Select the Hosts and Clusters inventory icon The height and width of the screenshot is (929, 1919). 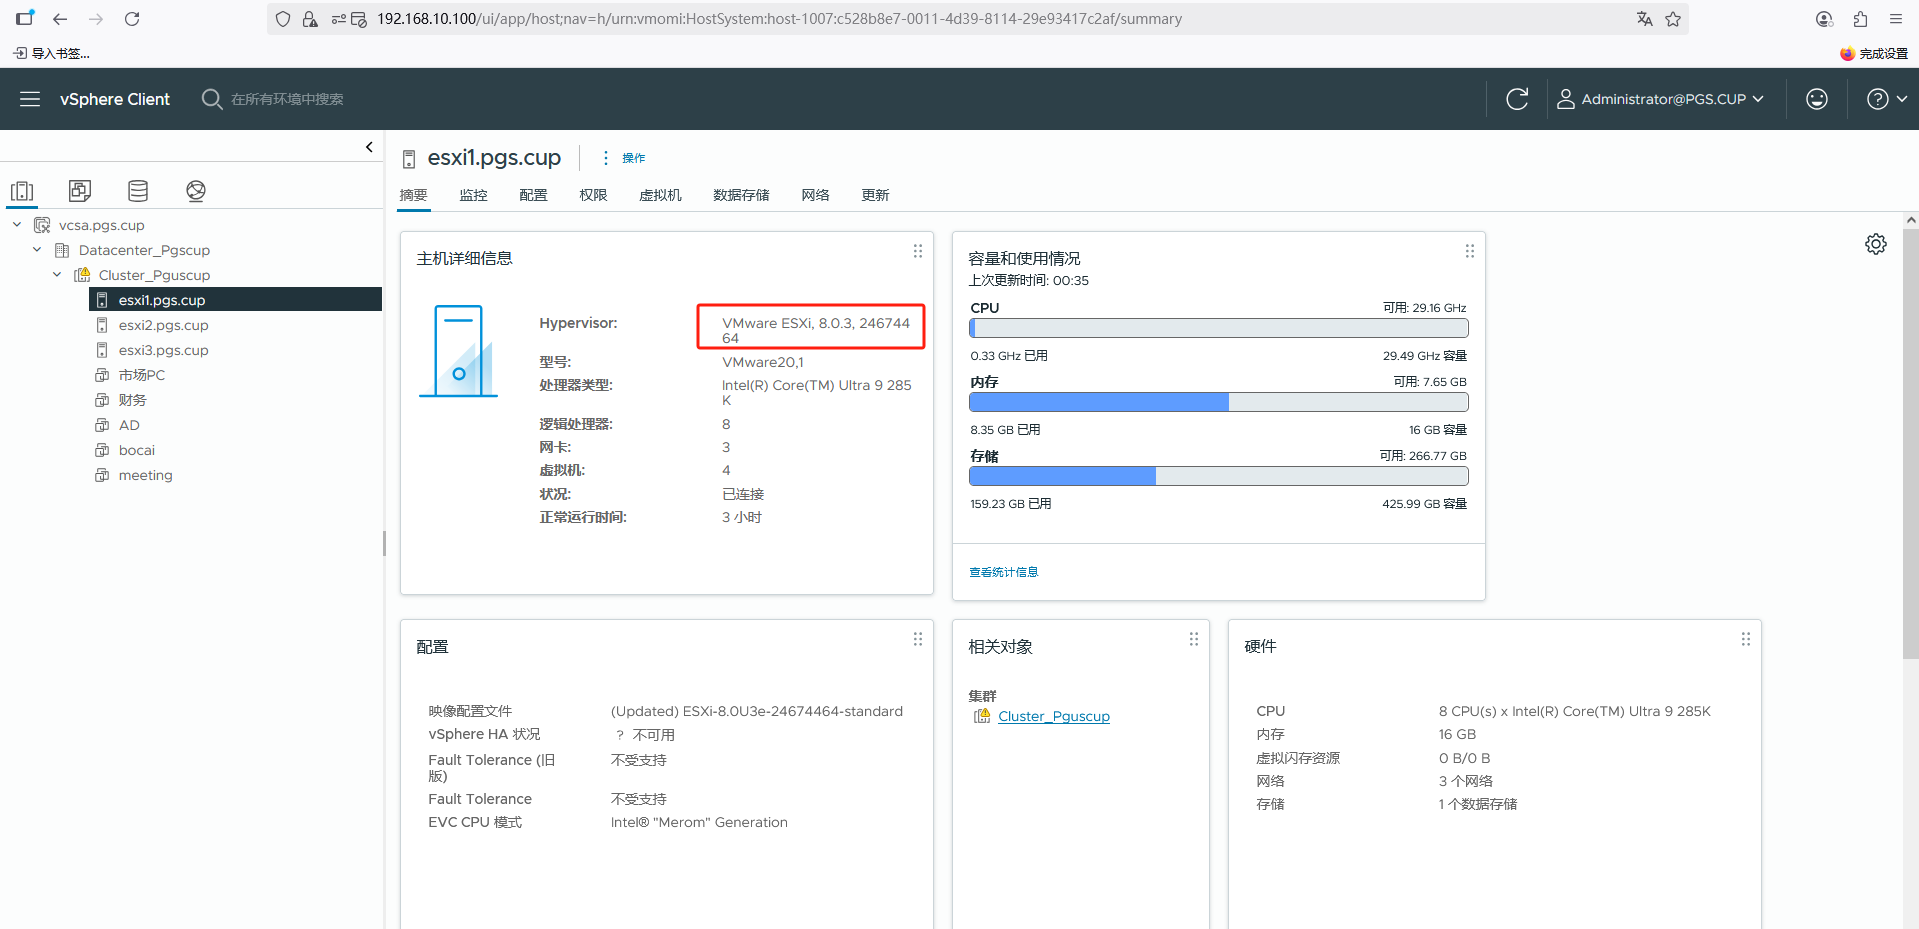[x=22, y=191]
